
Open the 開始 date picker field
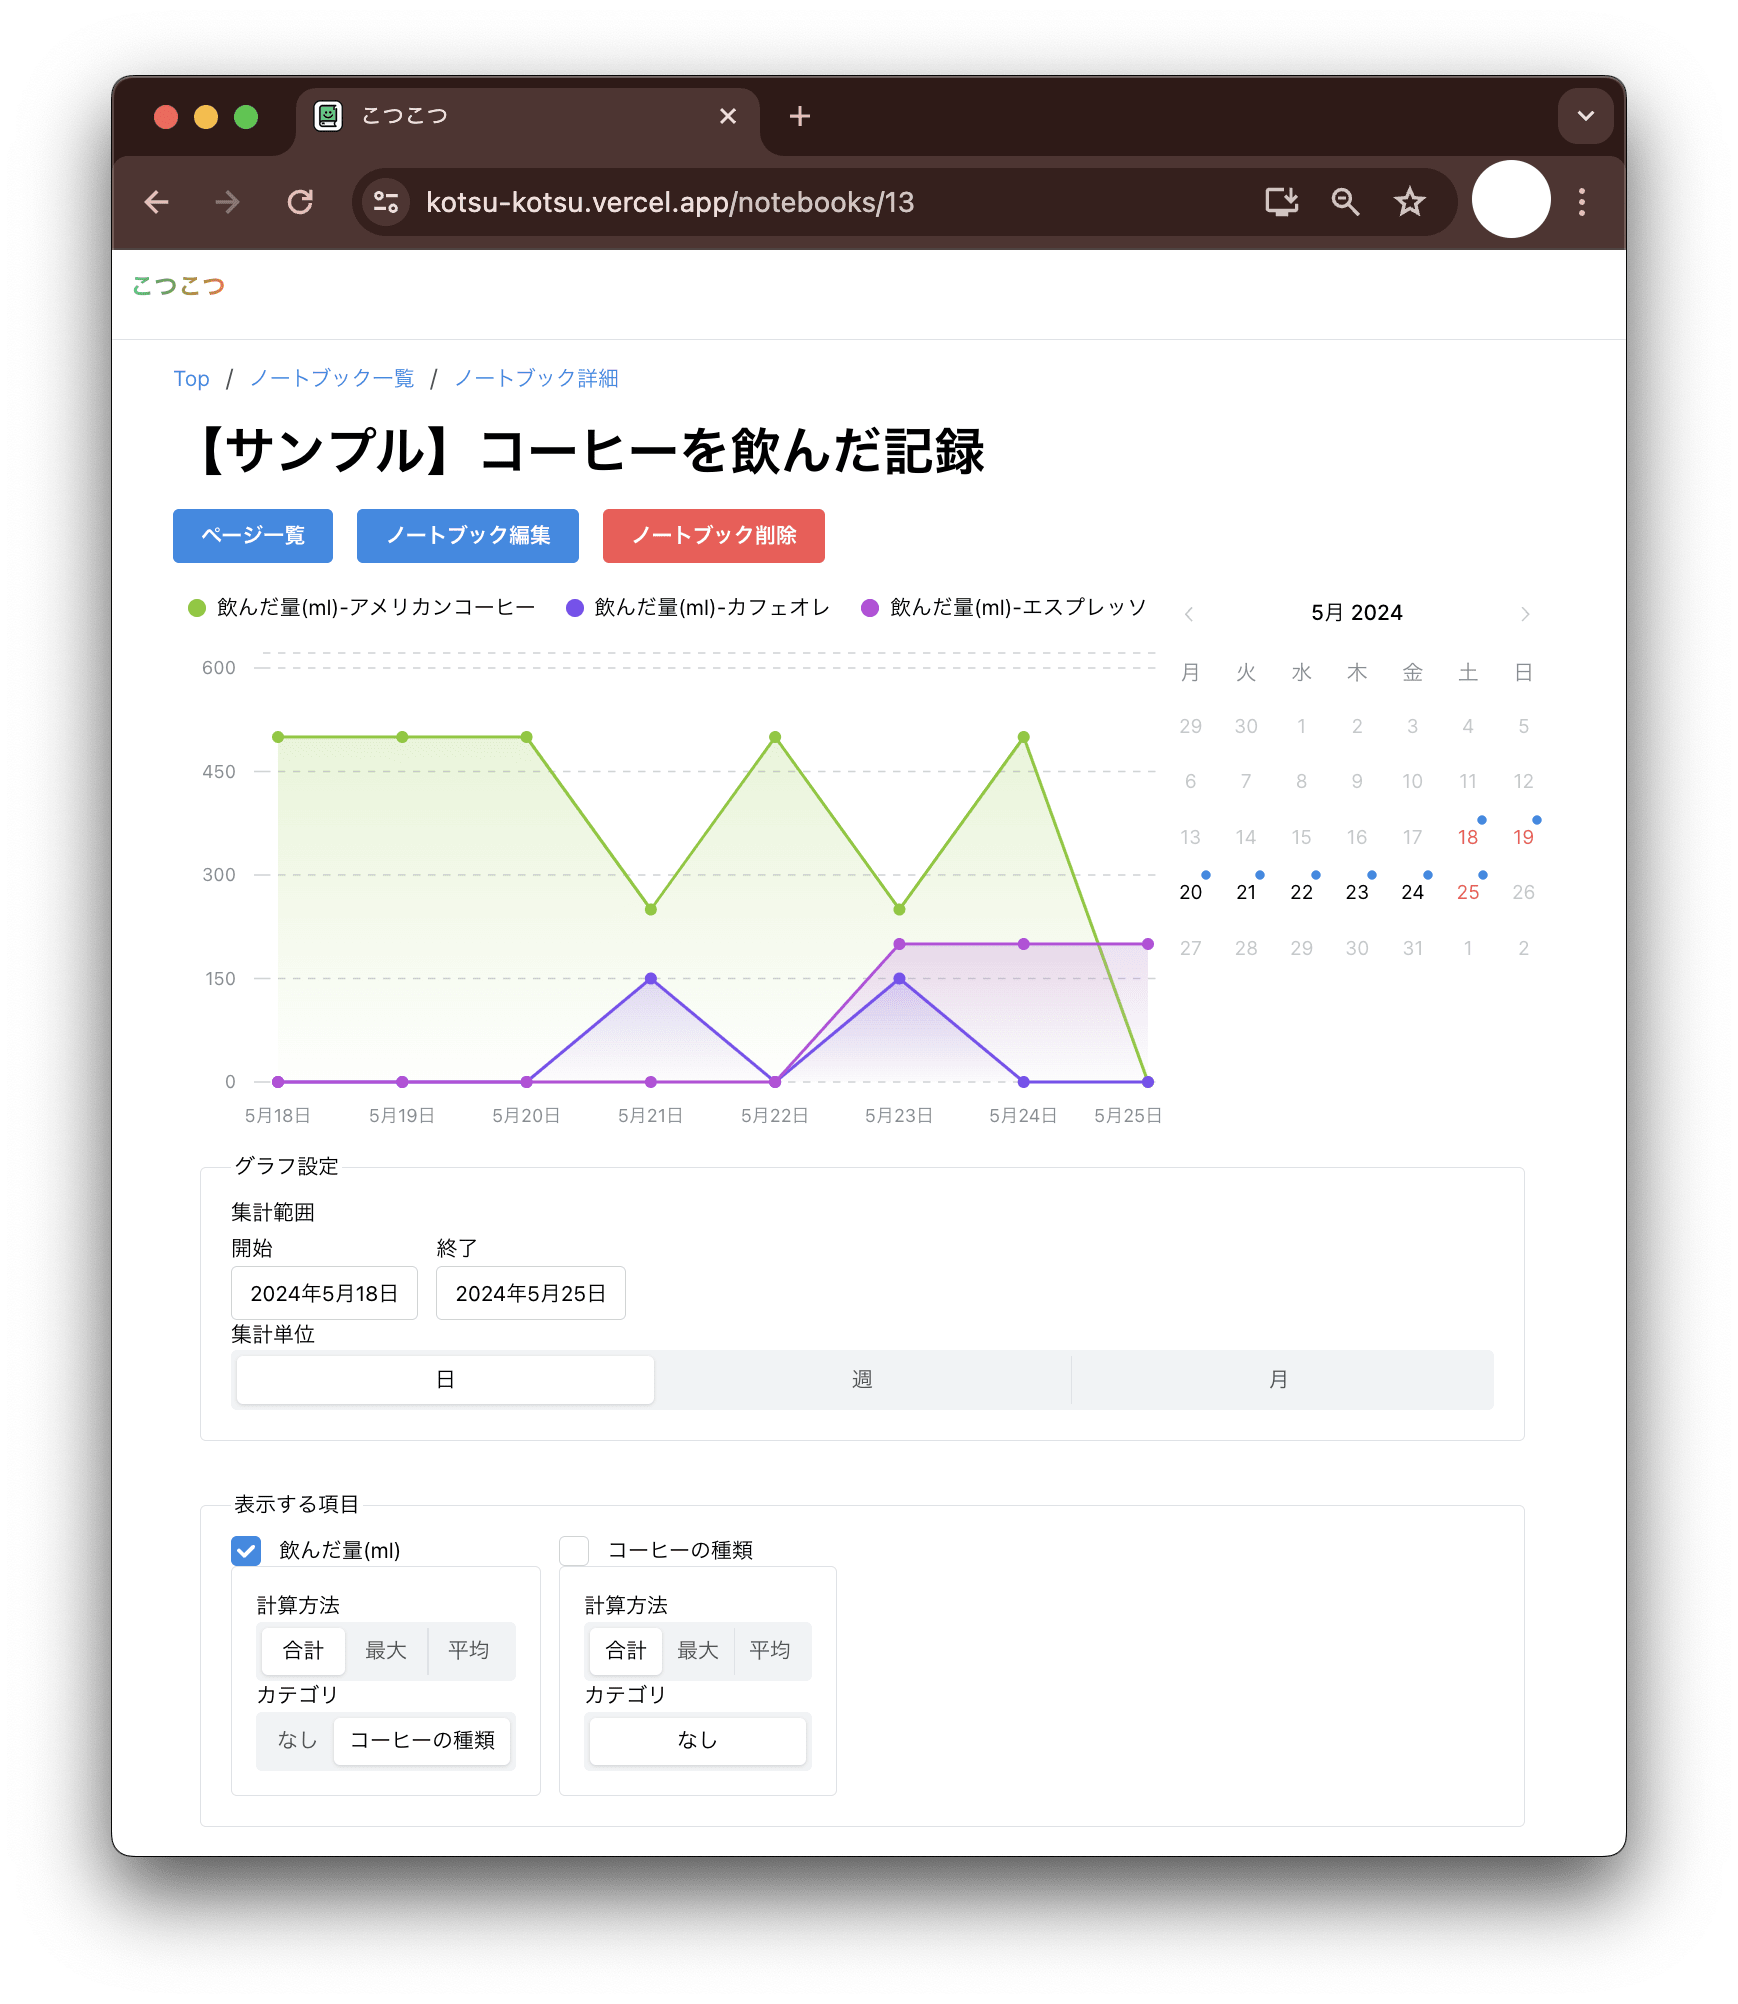(324, 1294)
